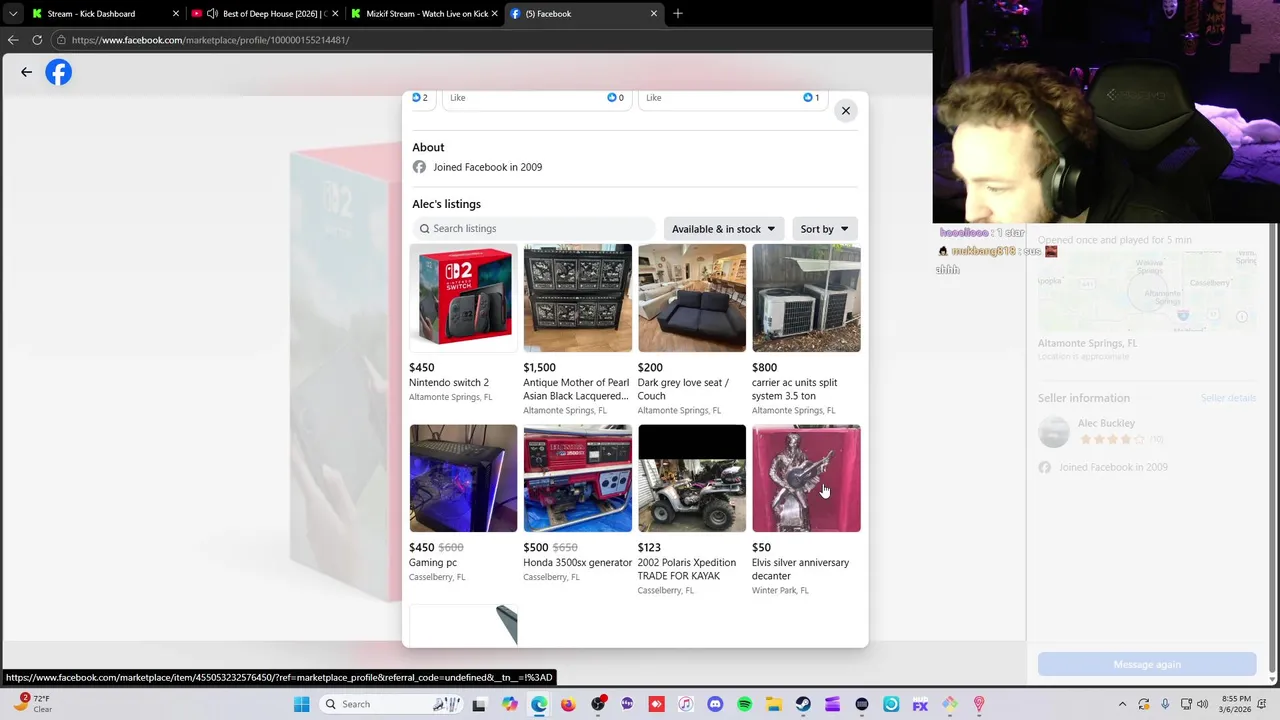Open File Explorer from the taskbar

[773, 704]
